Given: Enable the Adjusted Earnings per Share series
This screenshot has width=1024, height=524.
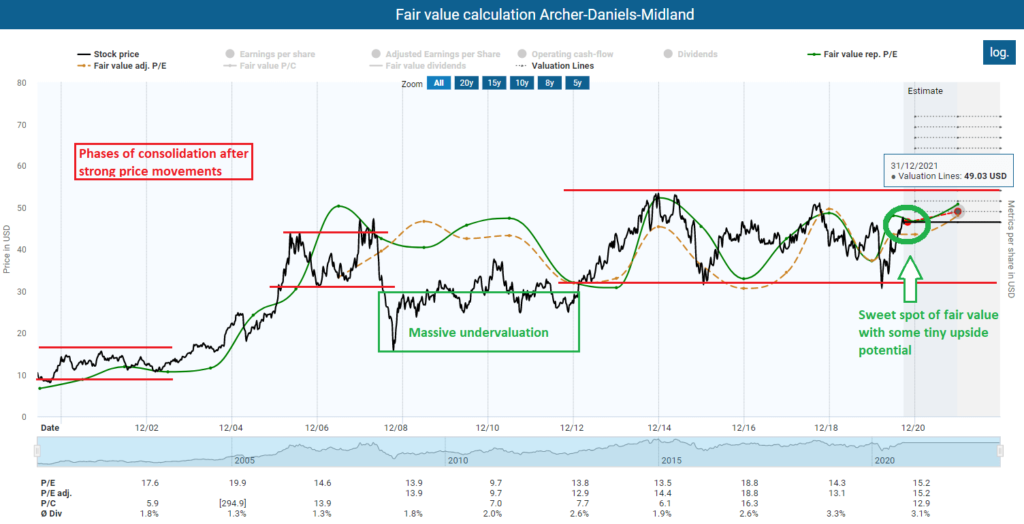Looking at the screenshot, I should click(x=435, y=54).
